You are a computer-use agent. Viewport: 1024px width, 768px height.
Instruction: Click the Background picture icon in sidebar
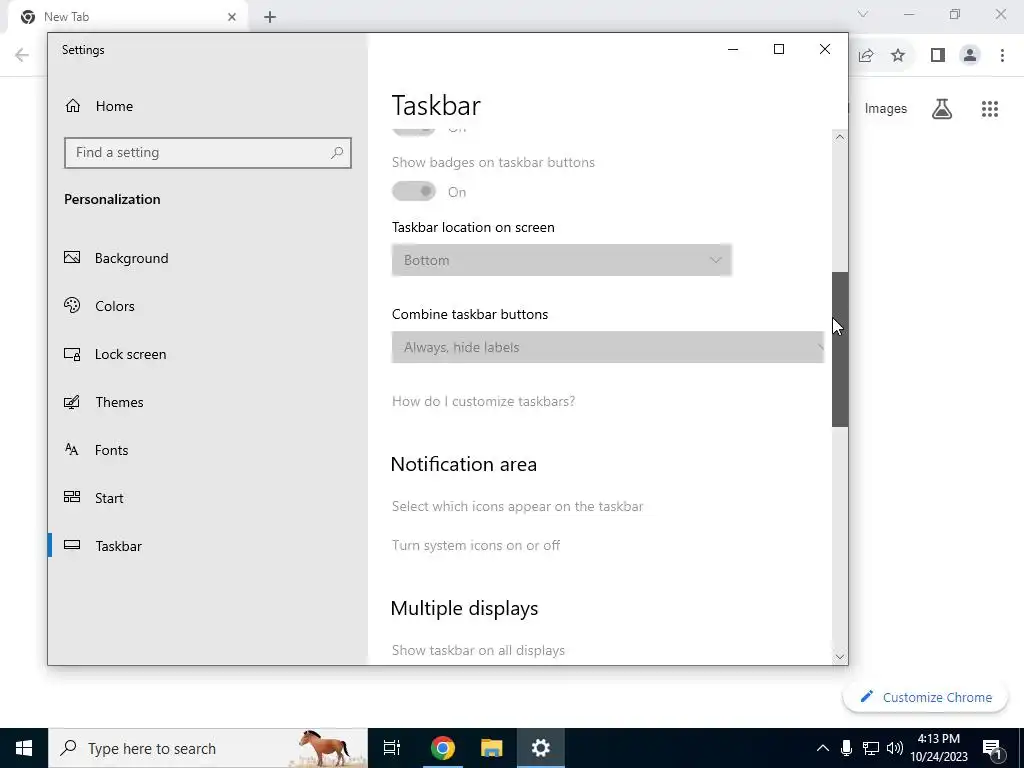(x=72, y=257)
